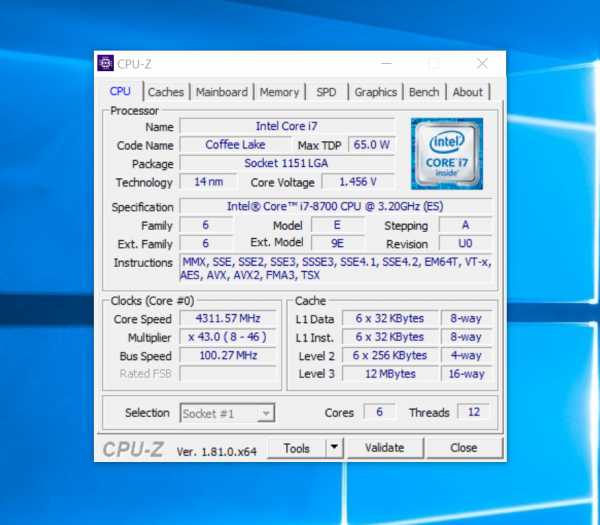600x525 pixels.
Task: Click the Close button at bottom
Action: 464,448
